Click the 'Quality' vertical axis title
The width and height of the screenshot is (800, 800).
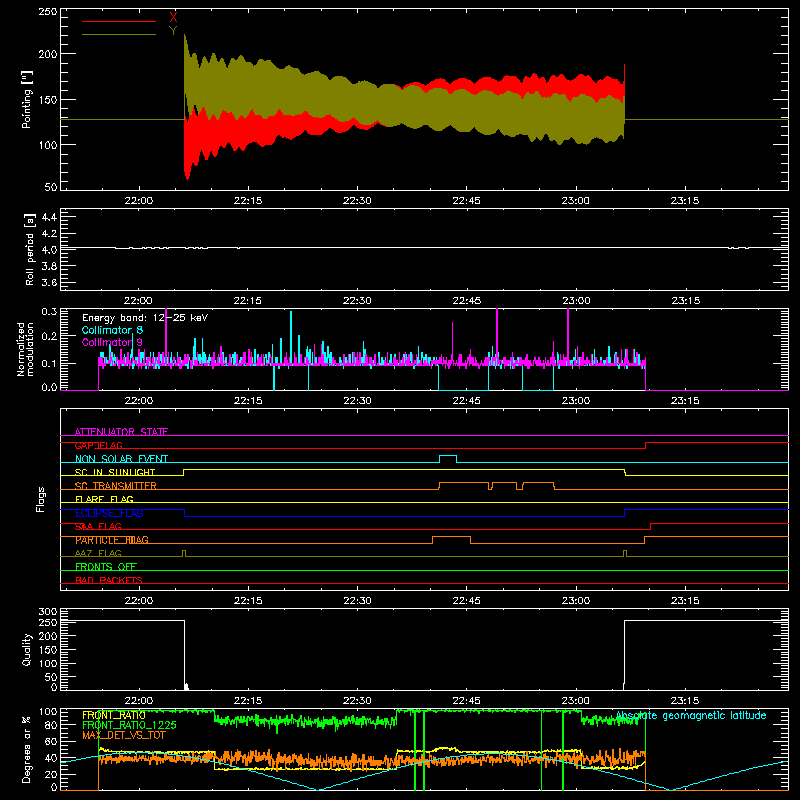[27, 649]
